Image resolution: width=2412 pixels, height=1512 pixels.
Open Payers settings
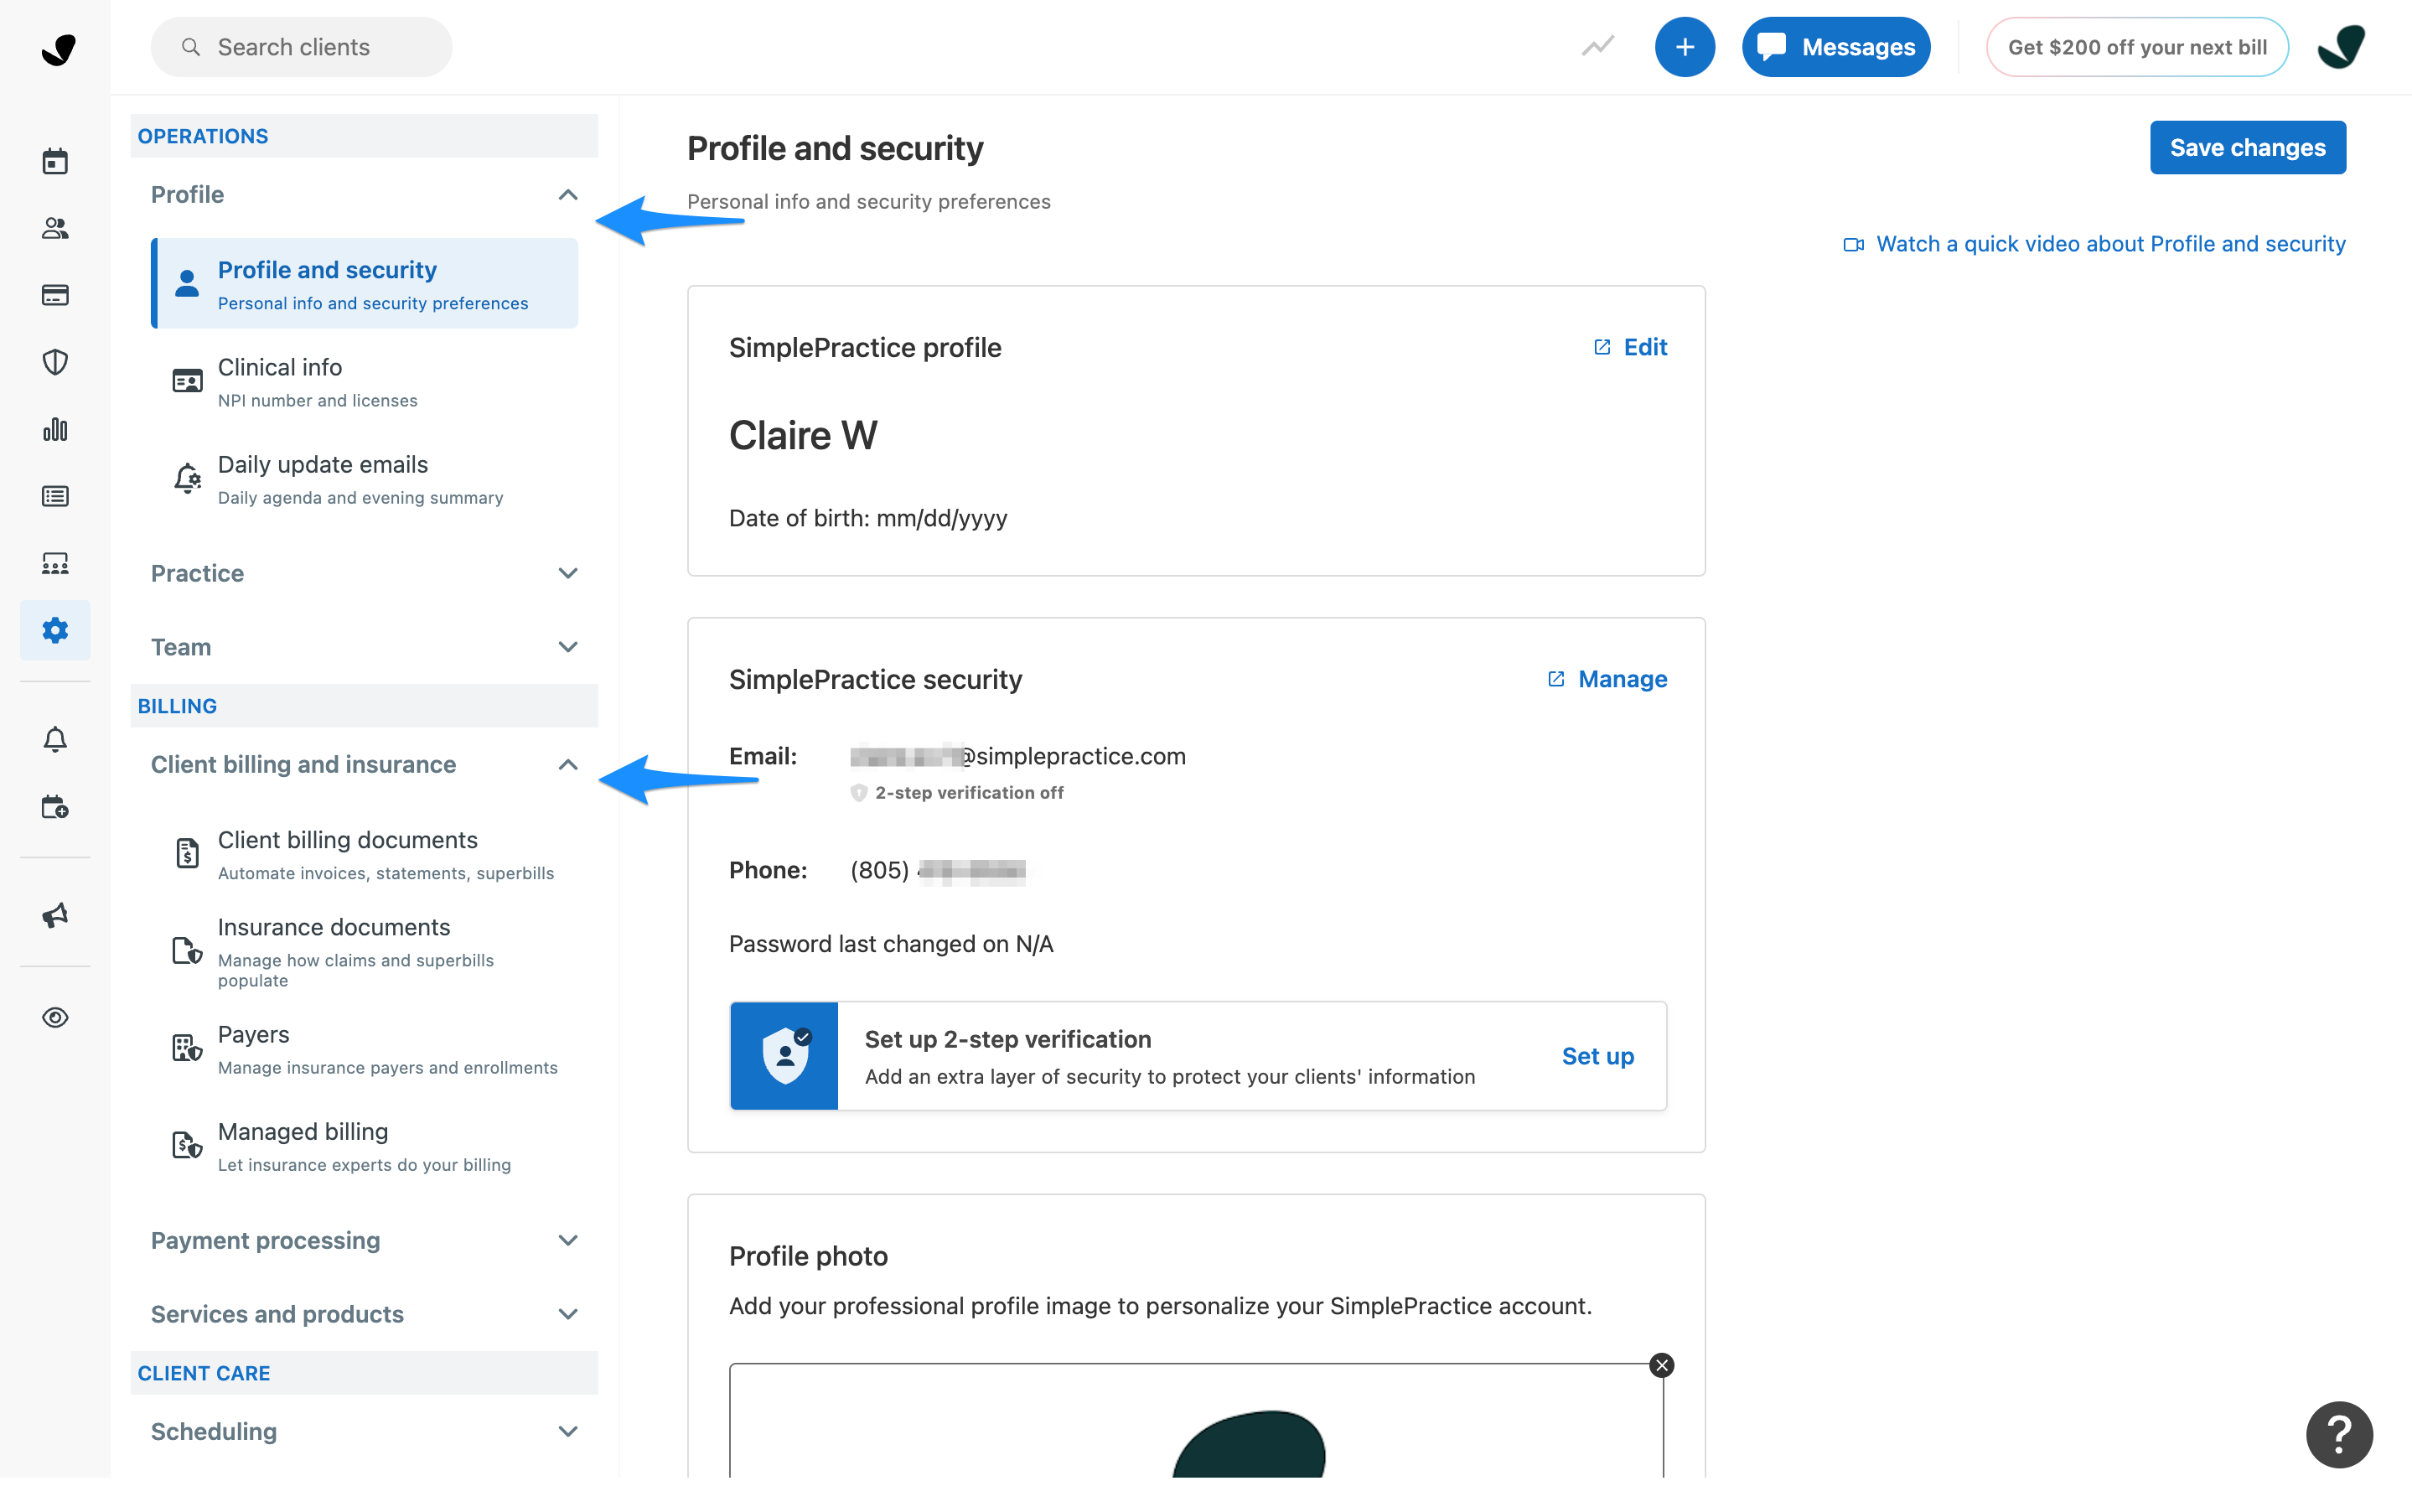[x=364, y=1049]
